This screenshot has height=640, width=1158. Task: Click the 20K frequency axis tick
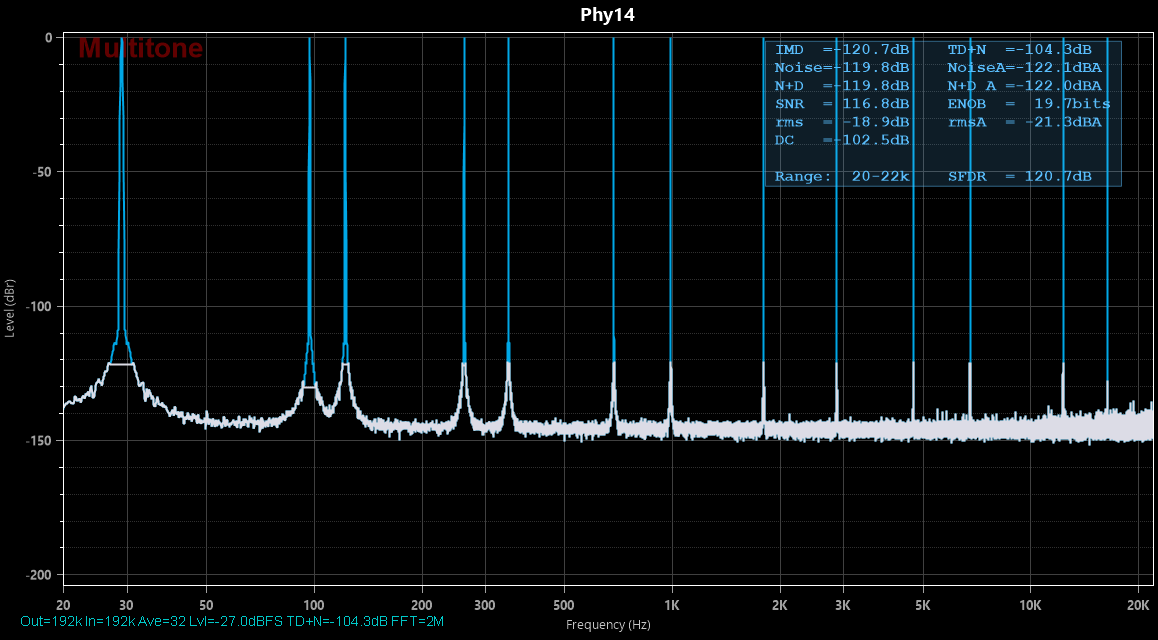1138,605
